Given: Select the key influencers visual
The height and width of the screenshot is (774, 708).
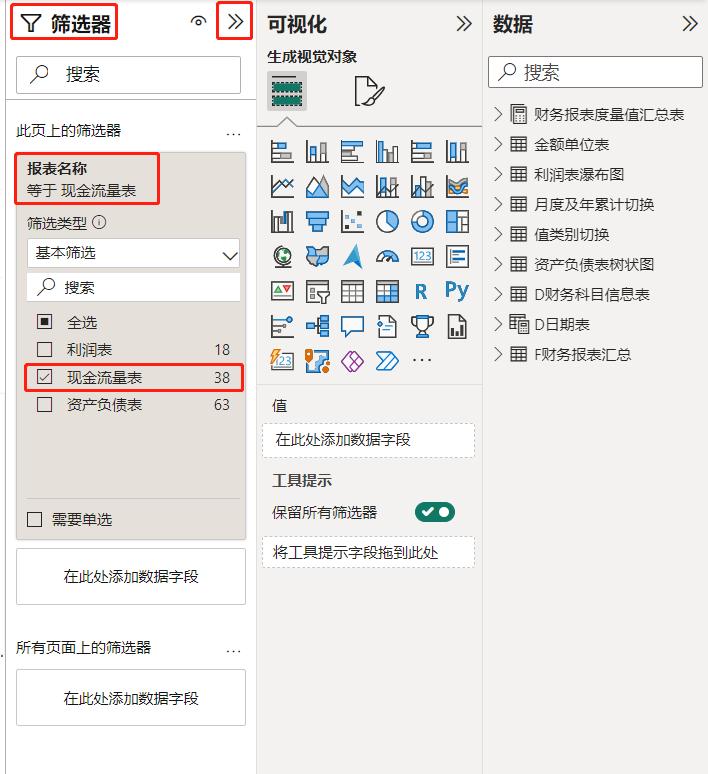Looking at the screenshot, I should [x=282, y=327].
